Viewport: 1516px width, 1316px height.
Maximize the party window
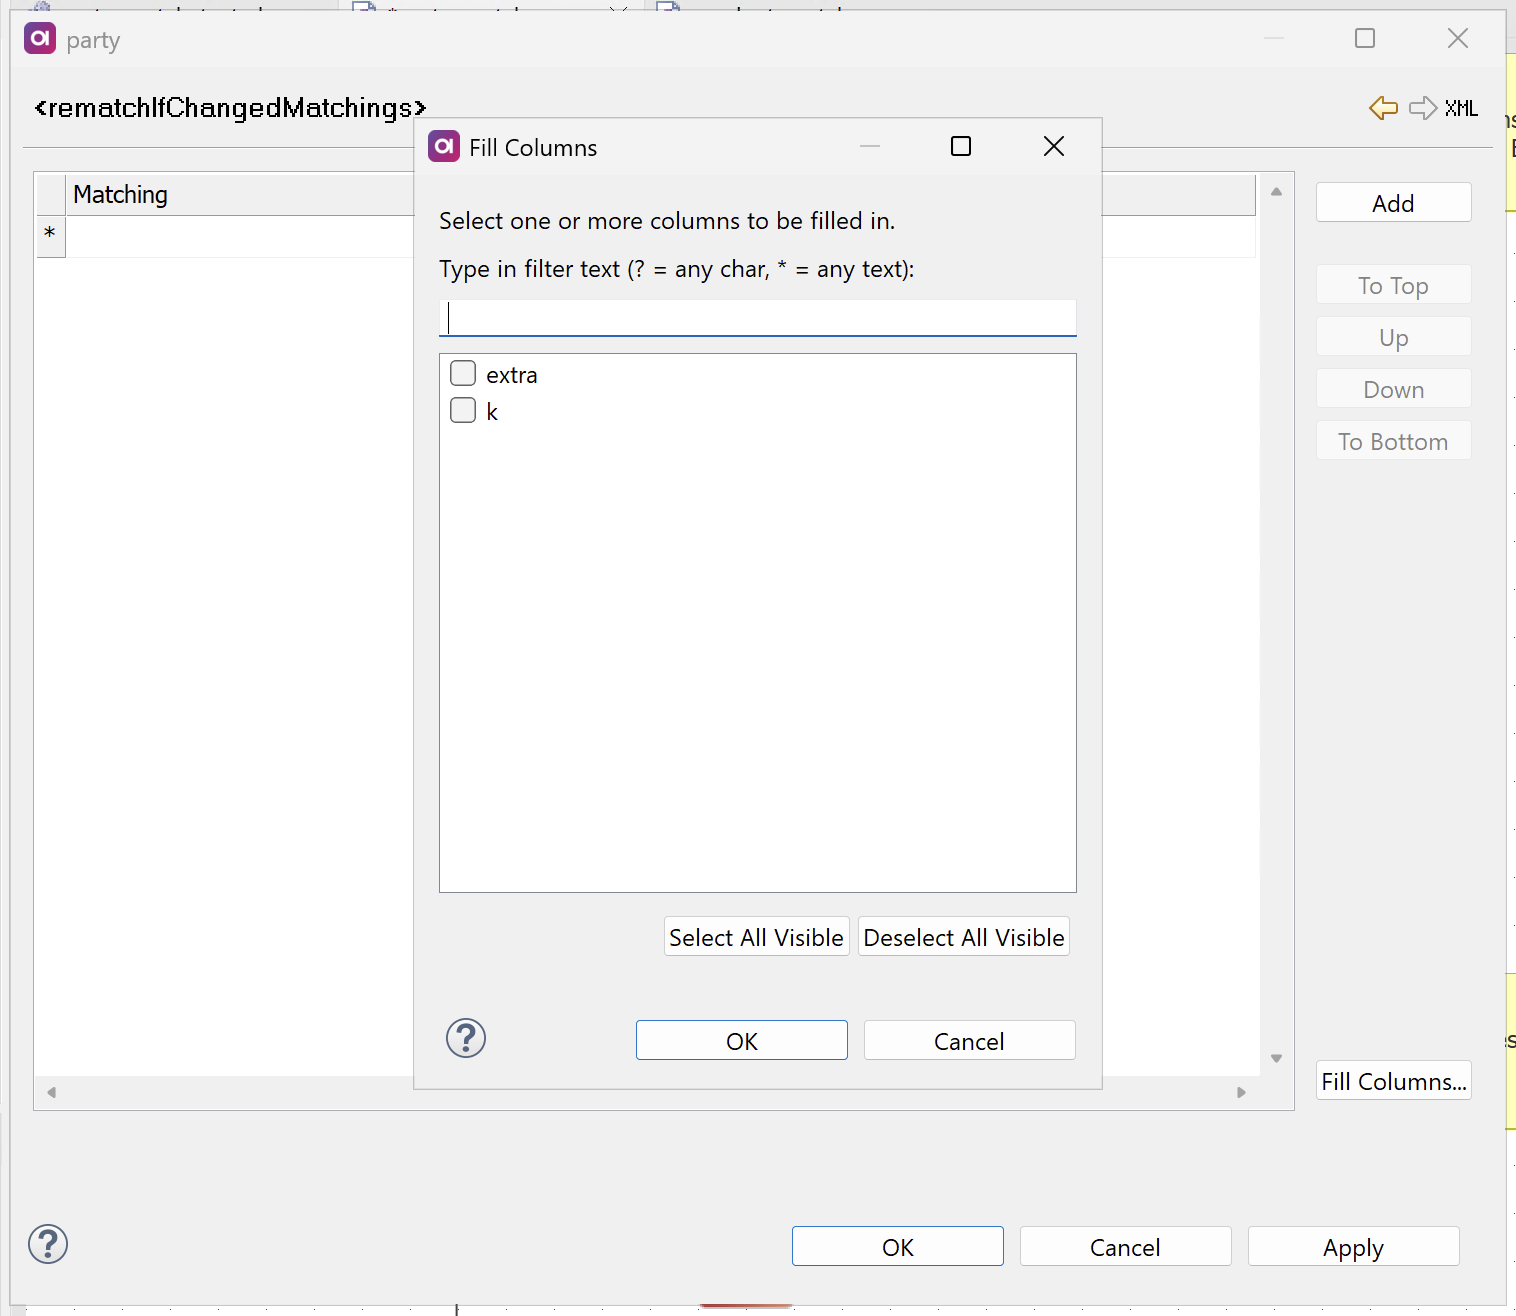coord(1365,39)
